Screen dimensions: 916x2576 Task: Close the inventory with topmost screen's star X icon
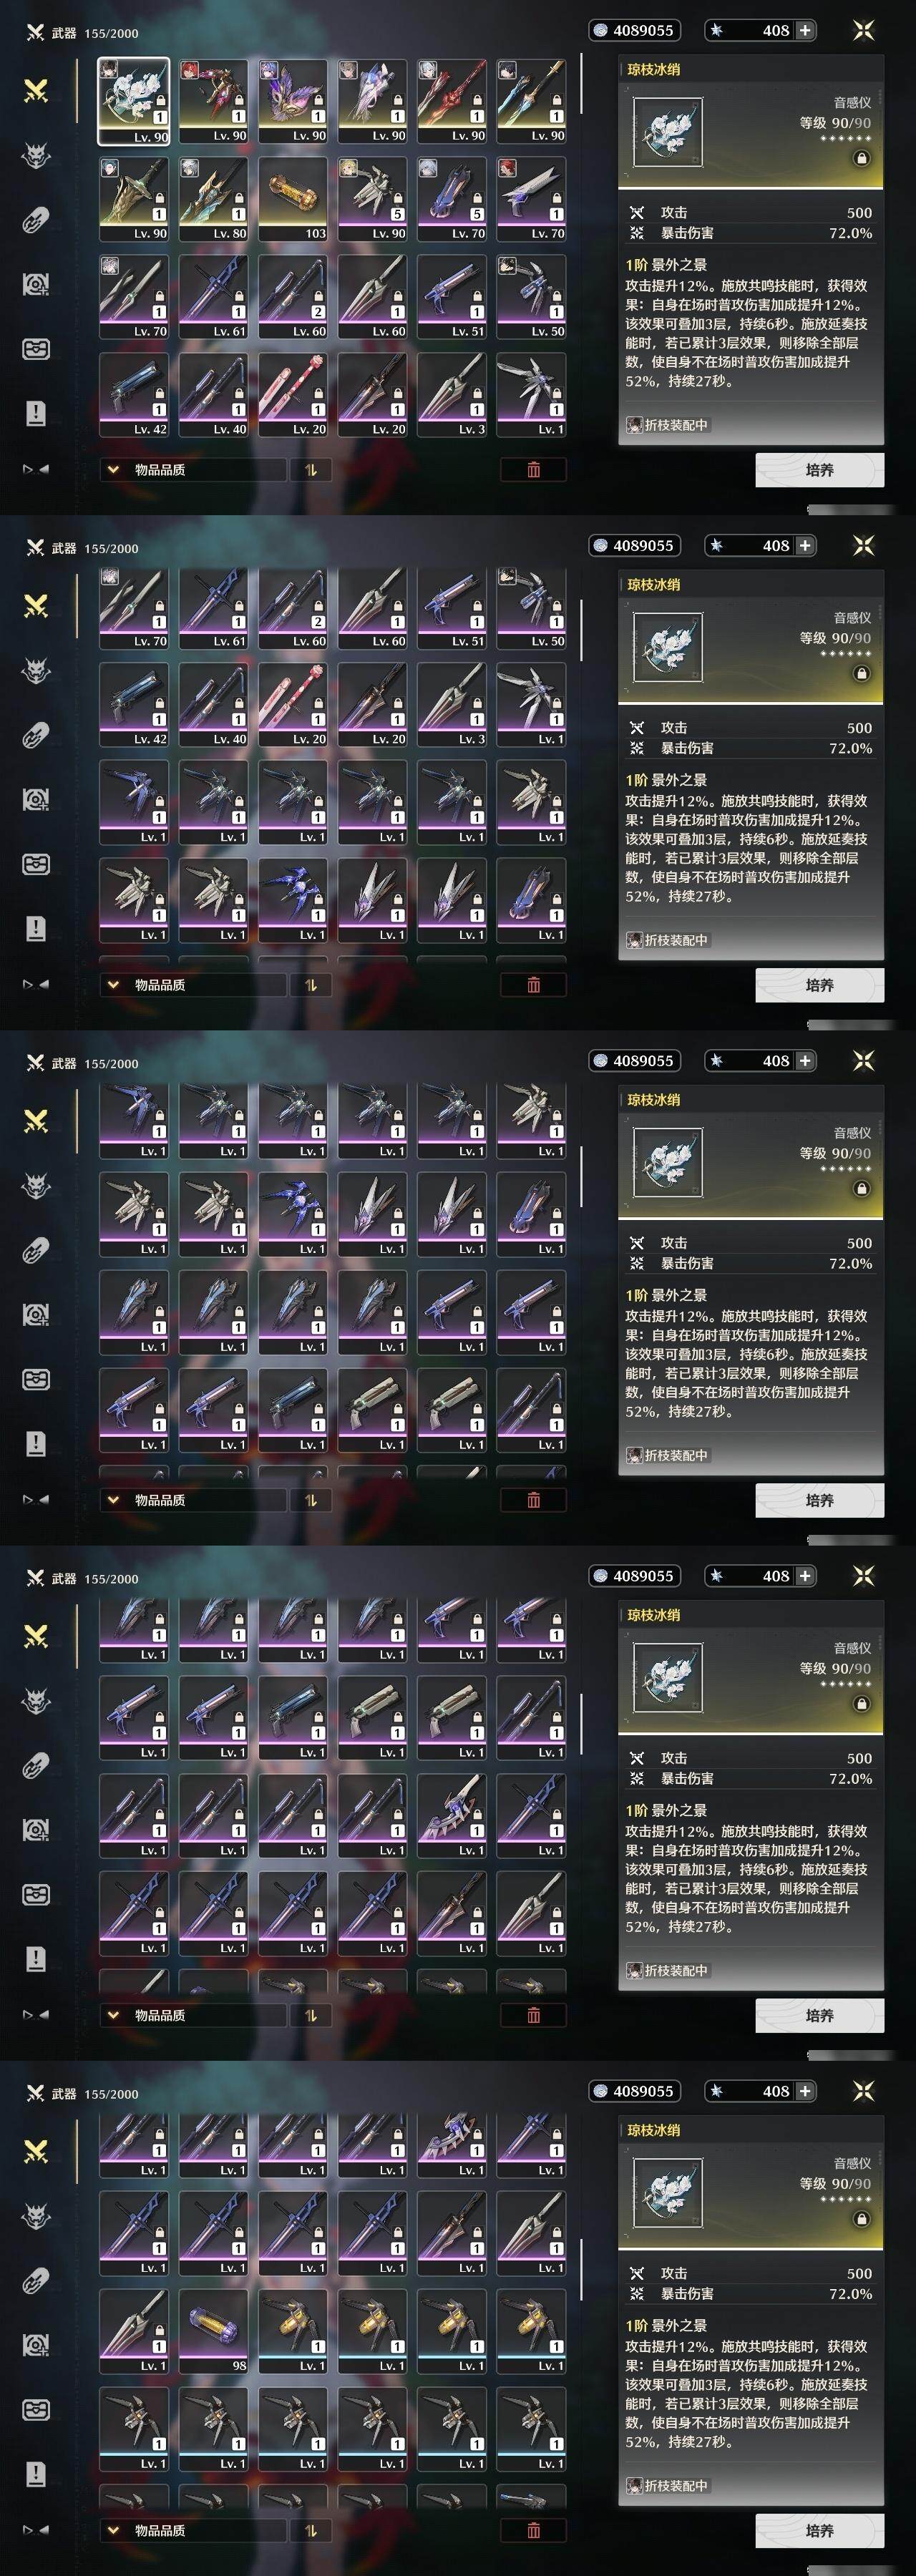(x=863, y=30)
